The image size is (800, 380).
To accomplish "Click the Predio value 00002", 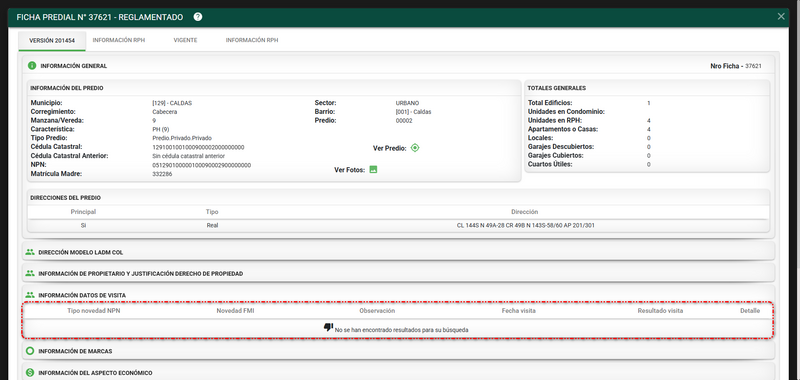I will click(x=404, y=121).
